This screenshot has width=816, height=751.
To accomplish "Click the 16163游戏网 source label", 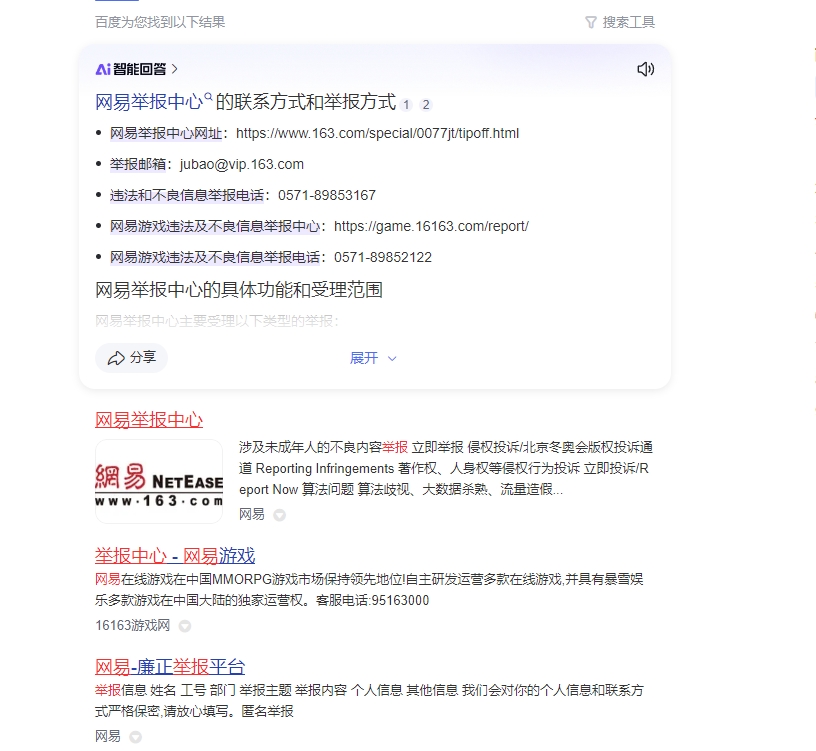I will [x=133, y=626].
